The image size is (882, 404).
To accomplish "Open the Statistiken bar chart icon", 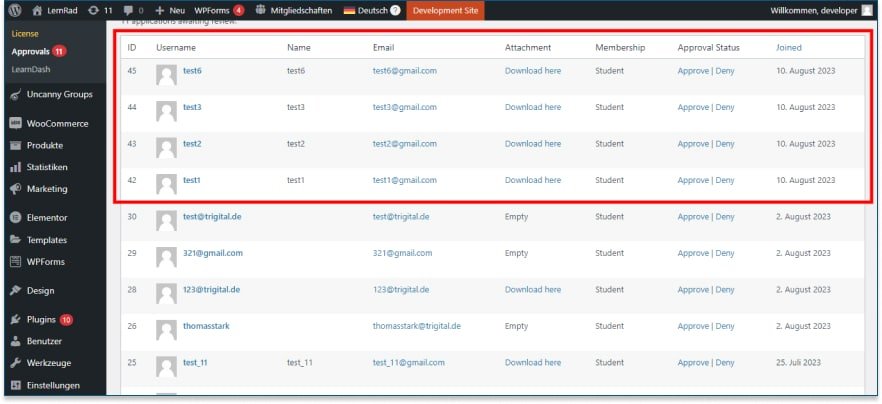I will click(x=16, y=167).
